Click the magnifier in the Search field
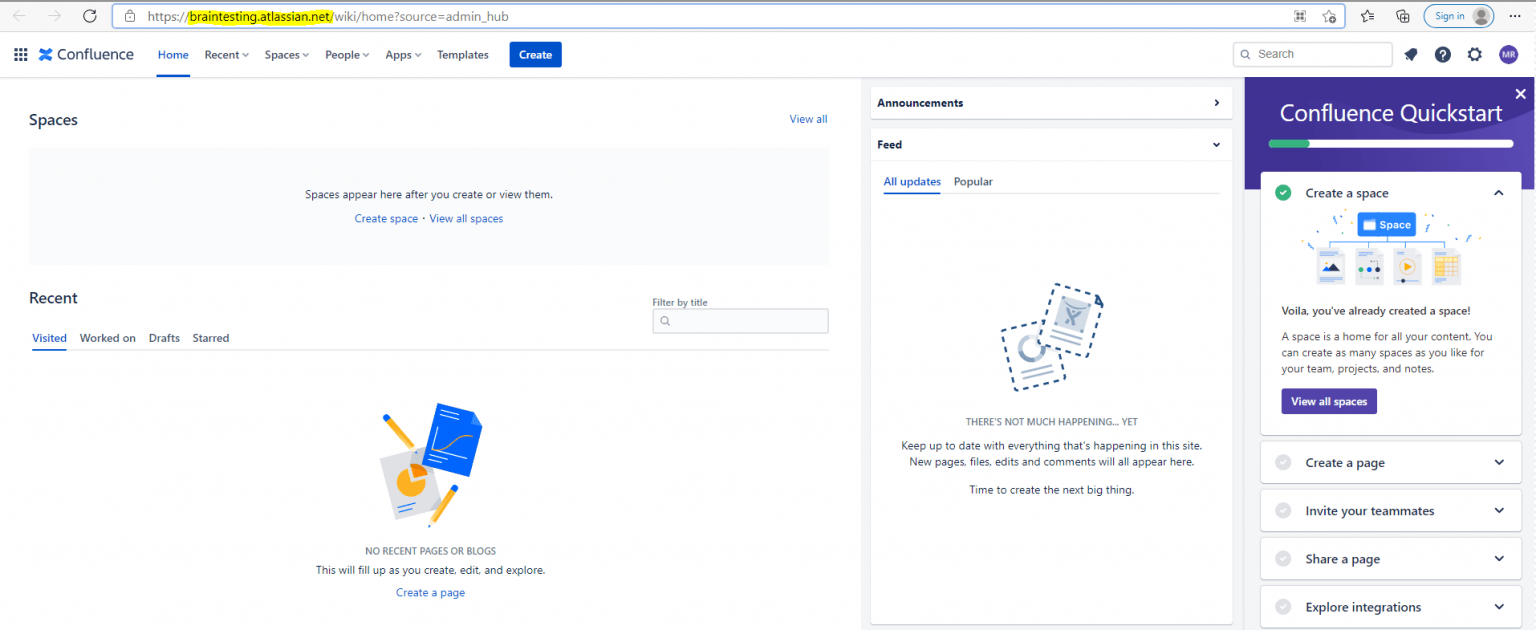Viewport: 1536px width, 630px height. tap(1245, 54)
